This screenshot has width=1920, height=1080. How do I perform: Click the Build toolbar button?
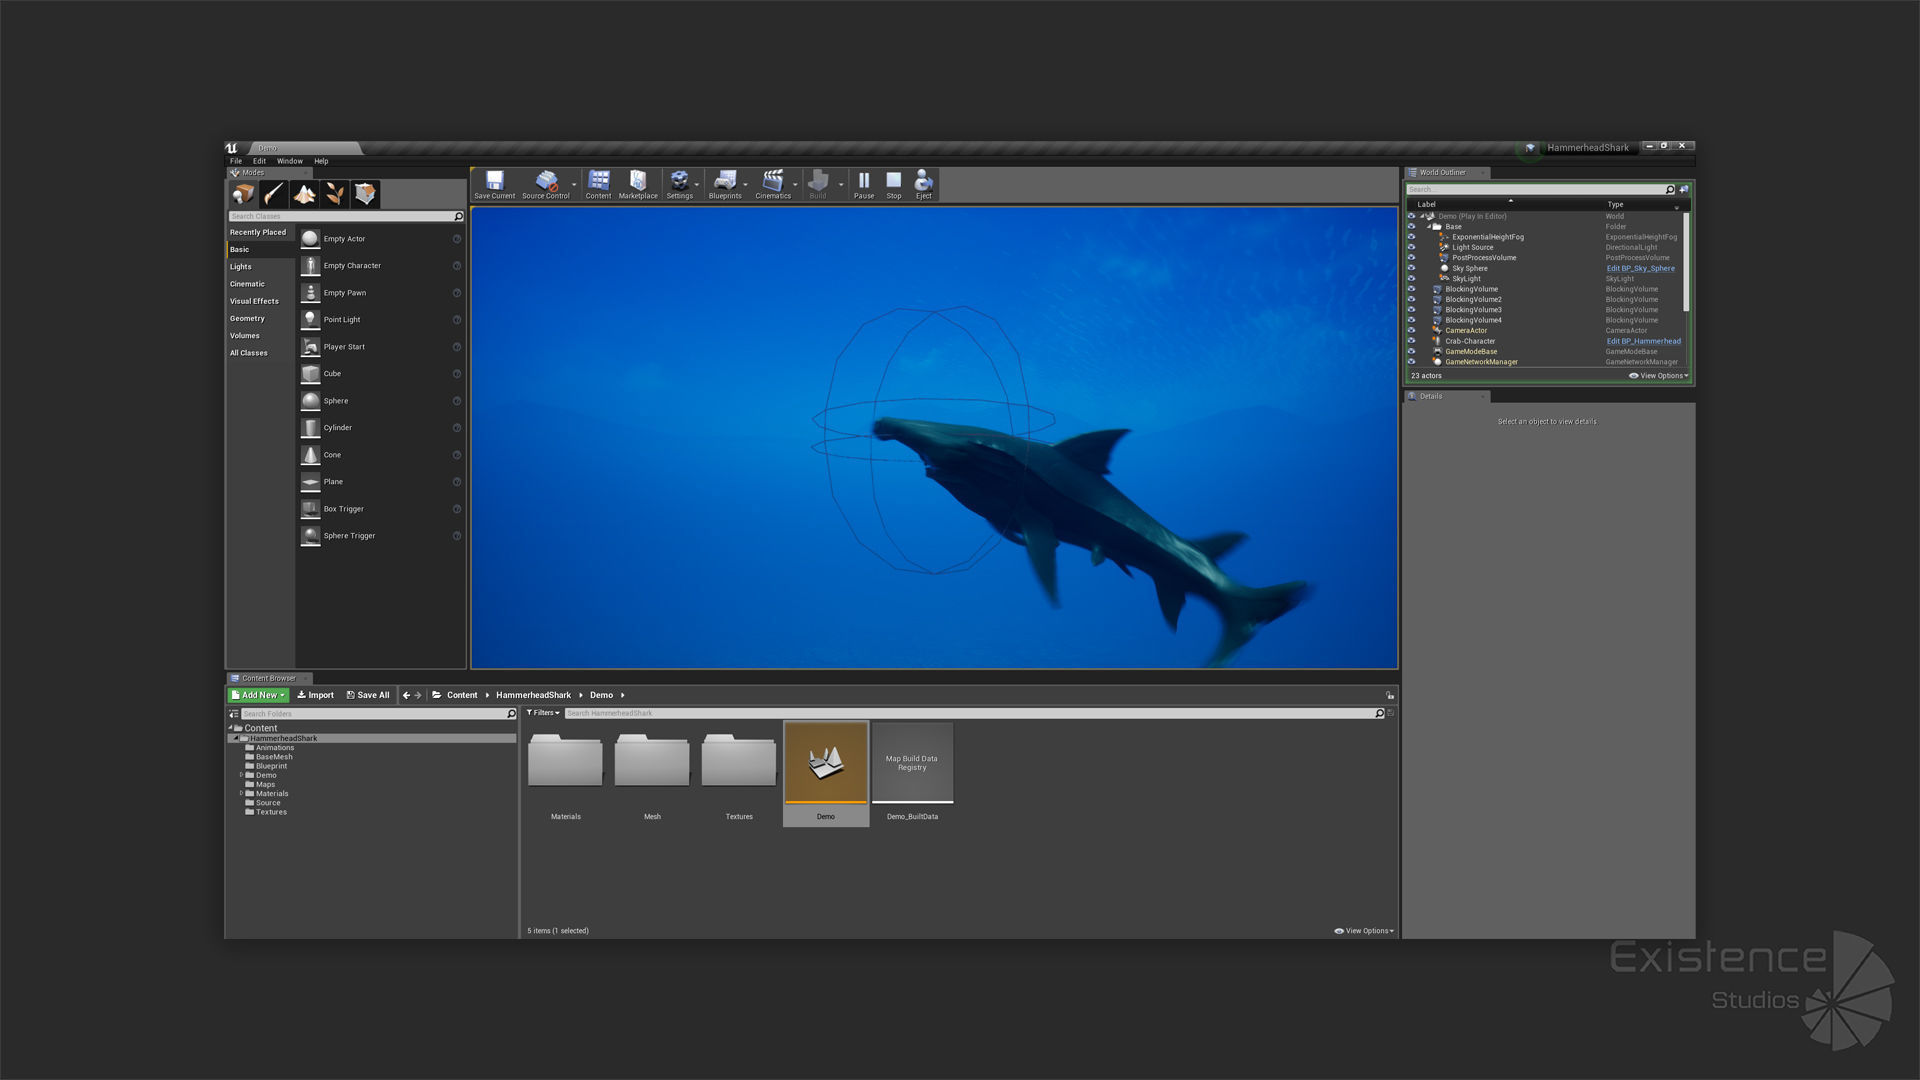(x=818, y=185)
